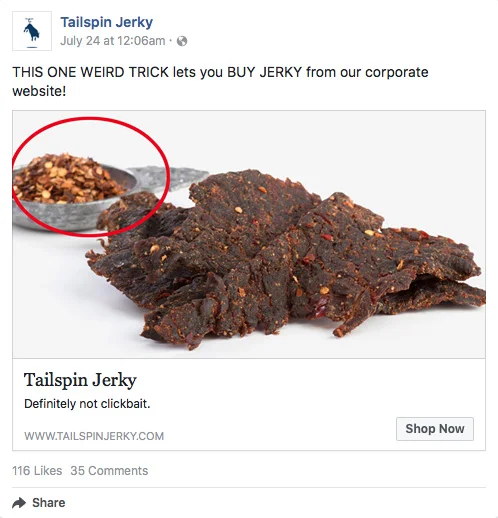View the 116 Likes count

[x=37, y=471]
